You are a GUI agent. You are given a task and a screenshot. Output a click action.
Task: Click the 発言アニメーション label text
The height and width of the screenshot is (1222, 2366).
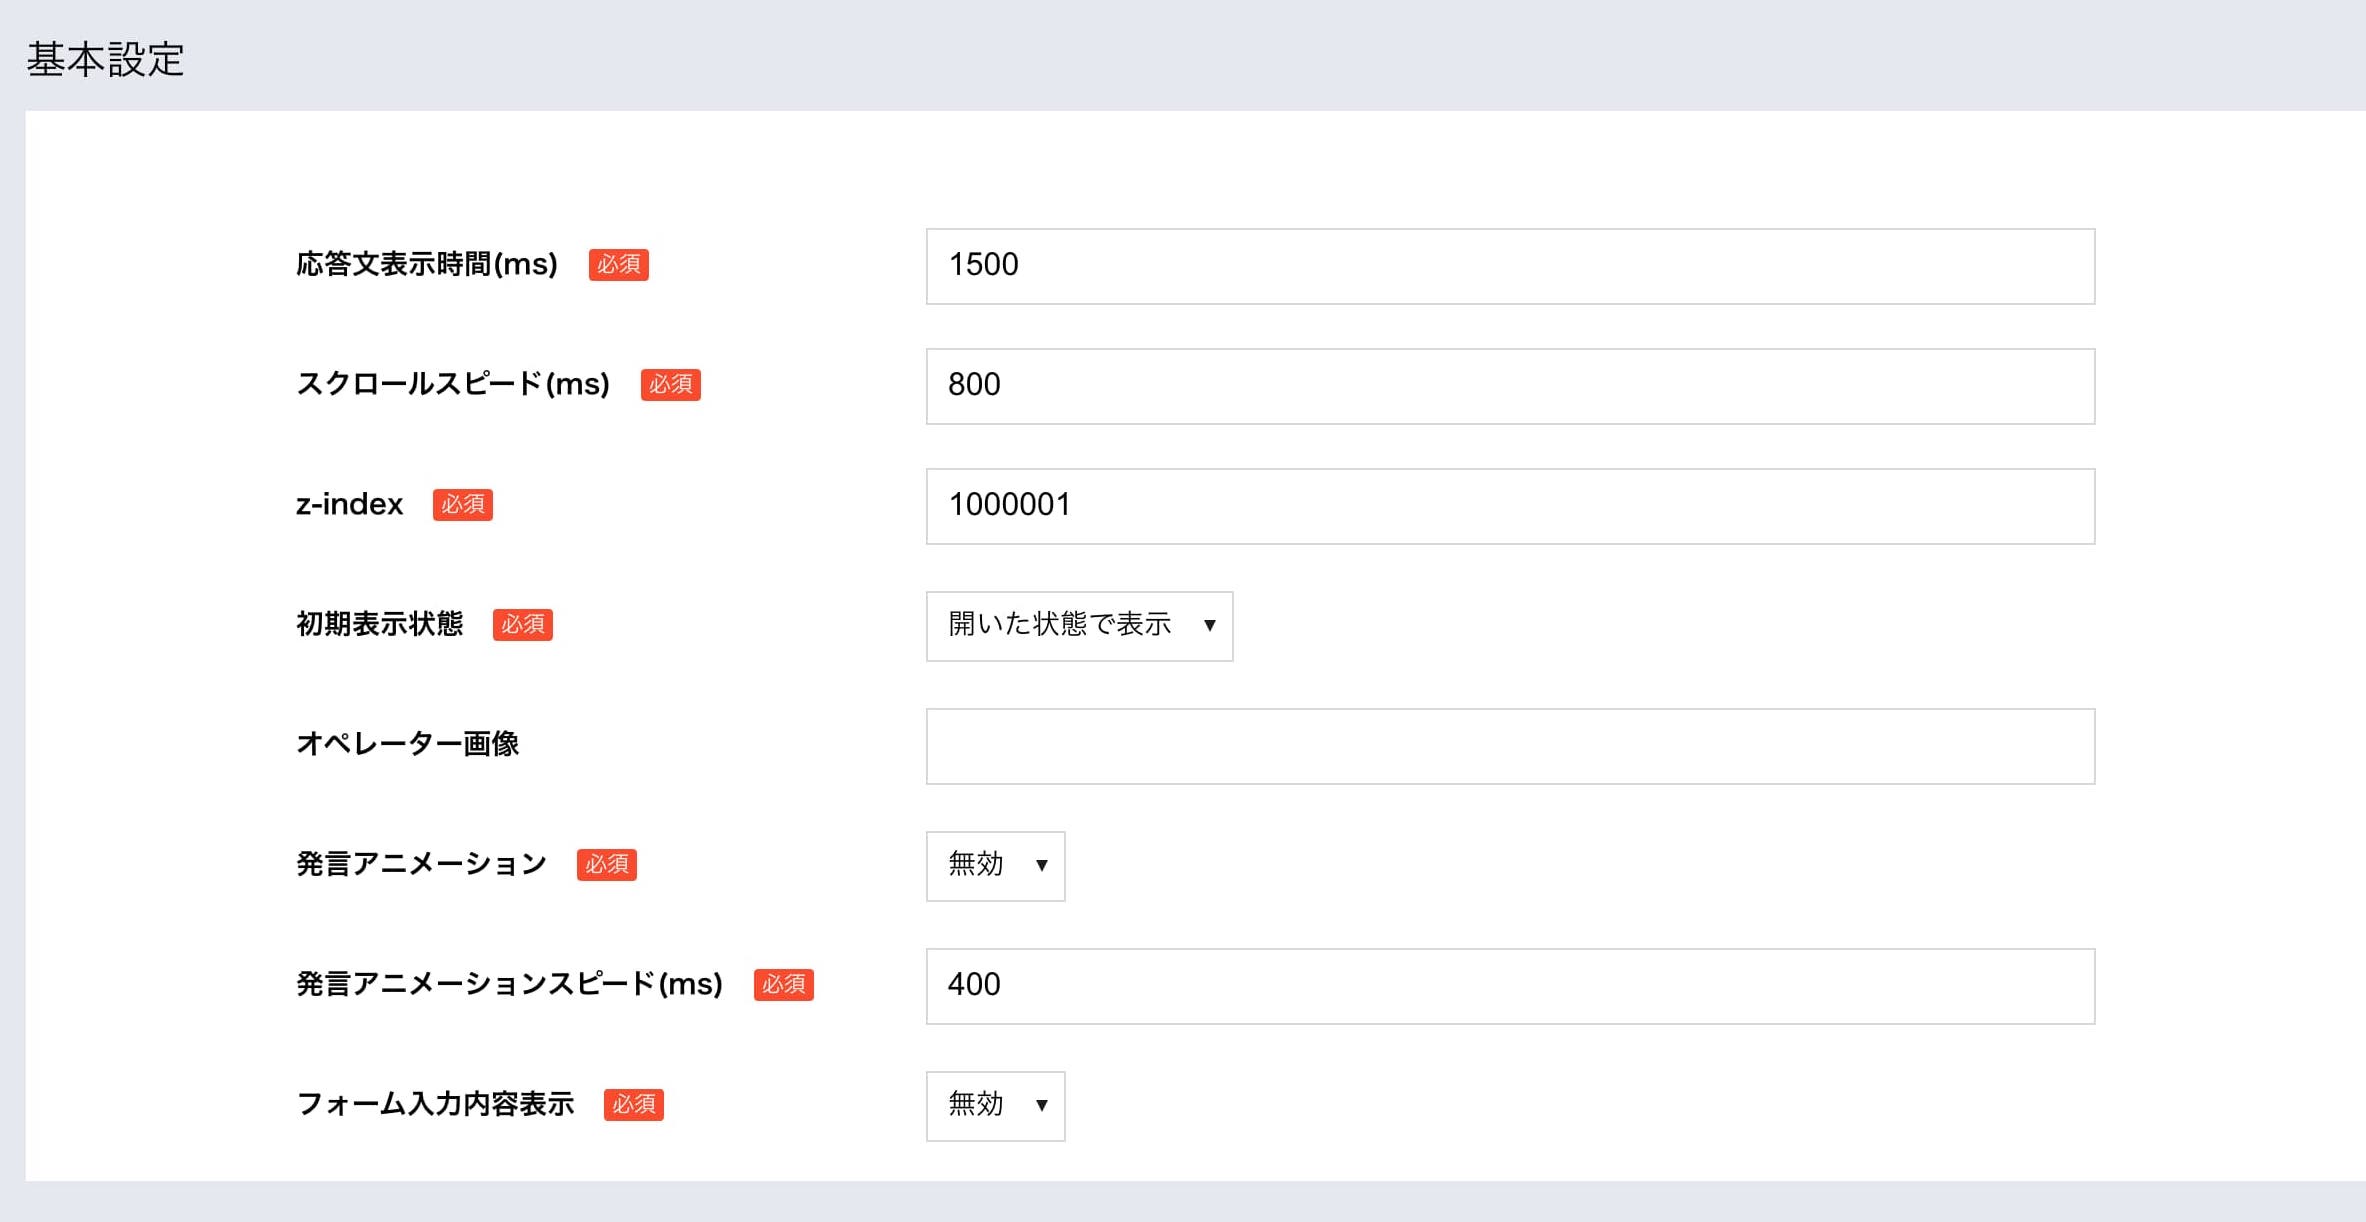click(x=420, y=864)
